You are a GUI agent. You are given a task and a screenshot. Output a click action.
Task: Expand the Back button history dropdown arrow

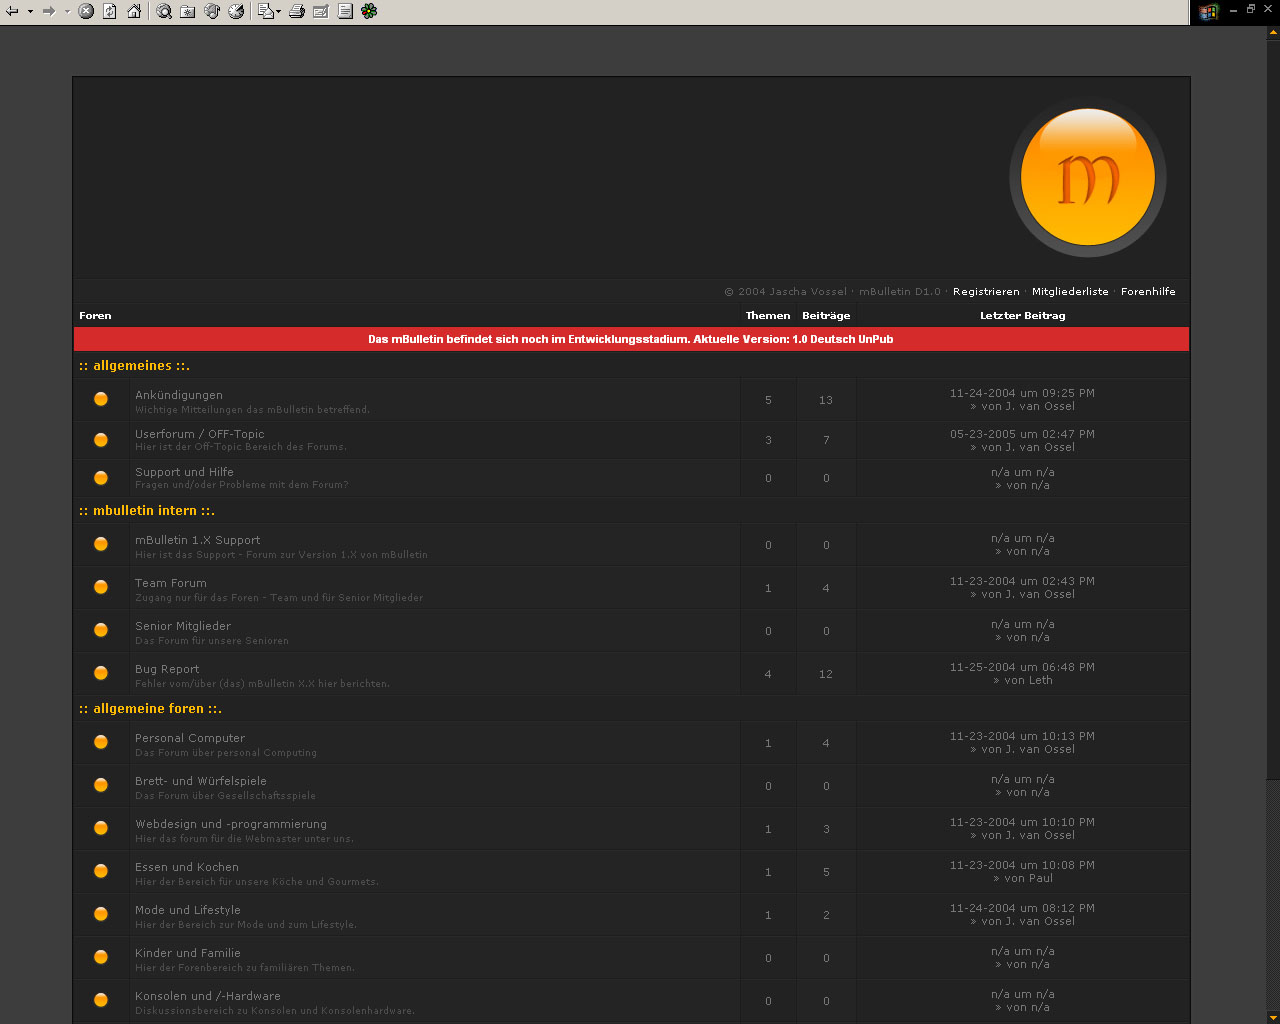click(x=30, y=11)
